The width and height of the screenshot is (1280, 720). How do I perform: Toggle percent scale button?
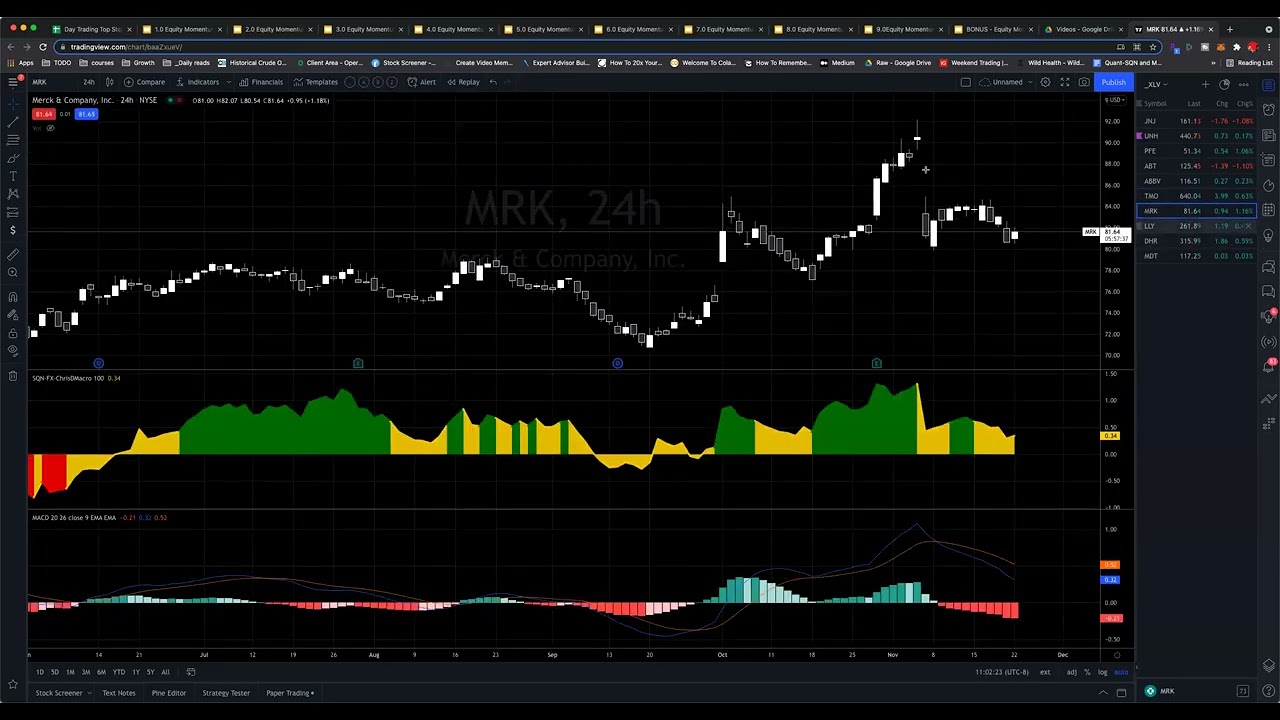coord(1087,672)
